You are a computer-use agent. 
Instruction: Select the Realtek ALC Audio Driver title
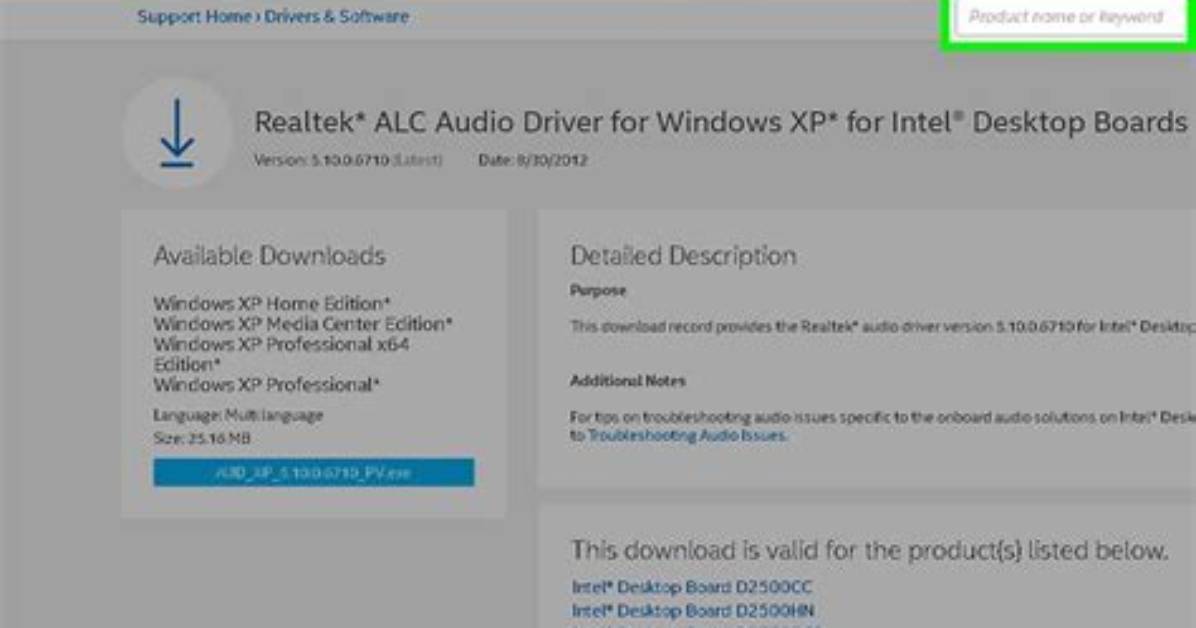pyautogui.click(x=720, y=122)
